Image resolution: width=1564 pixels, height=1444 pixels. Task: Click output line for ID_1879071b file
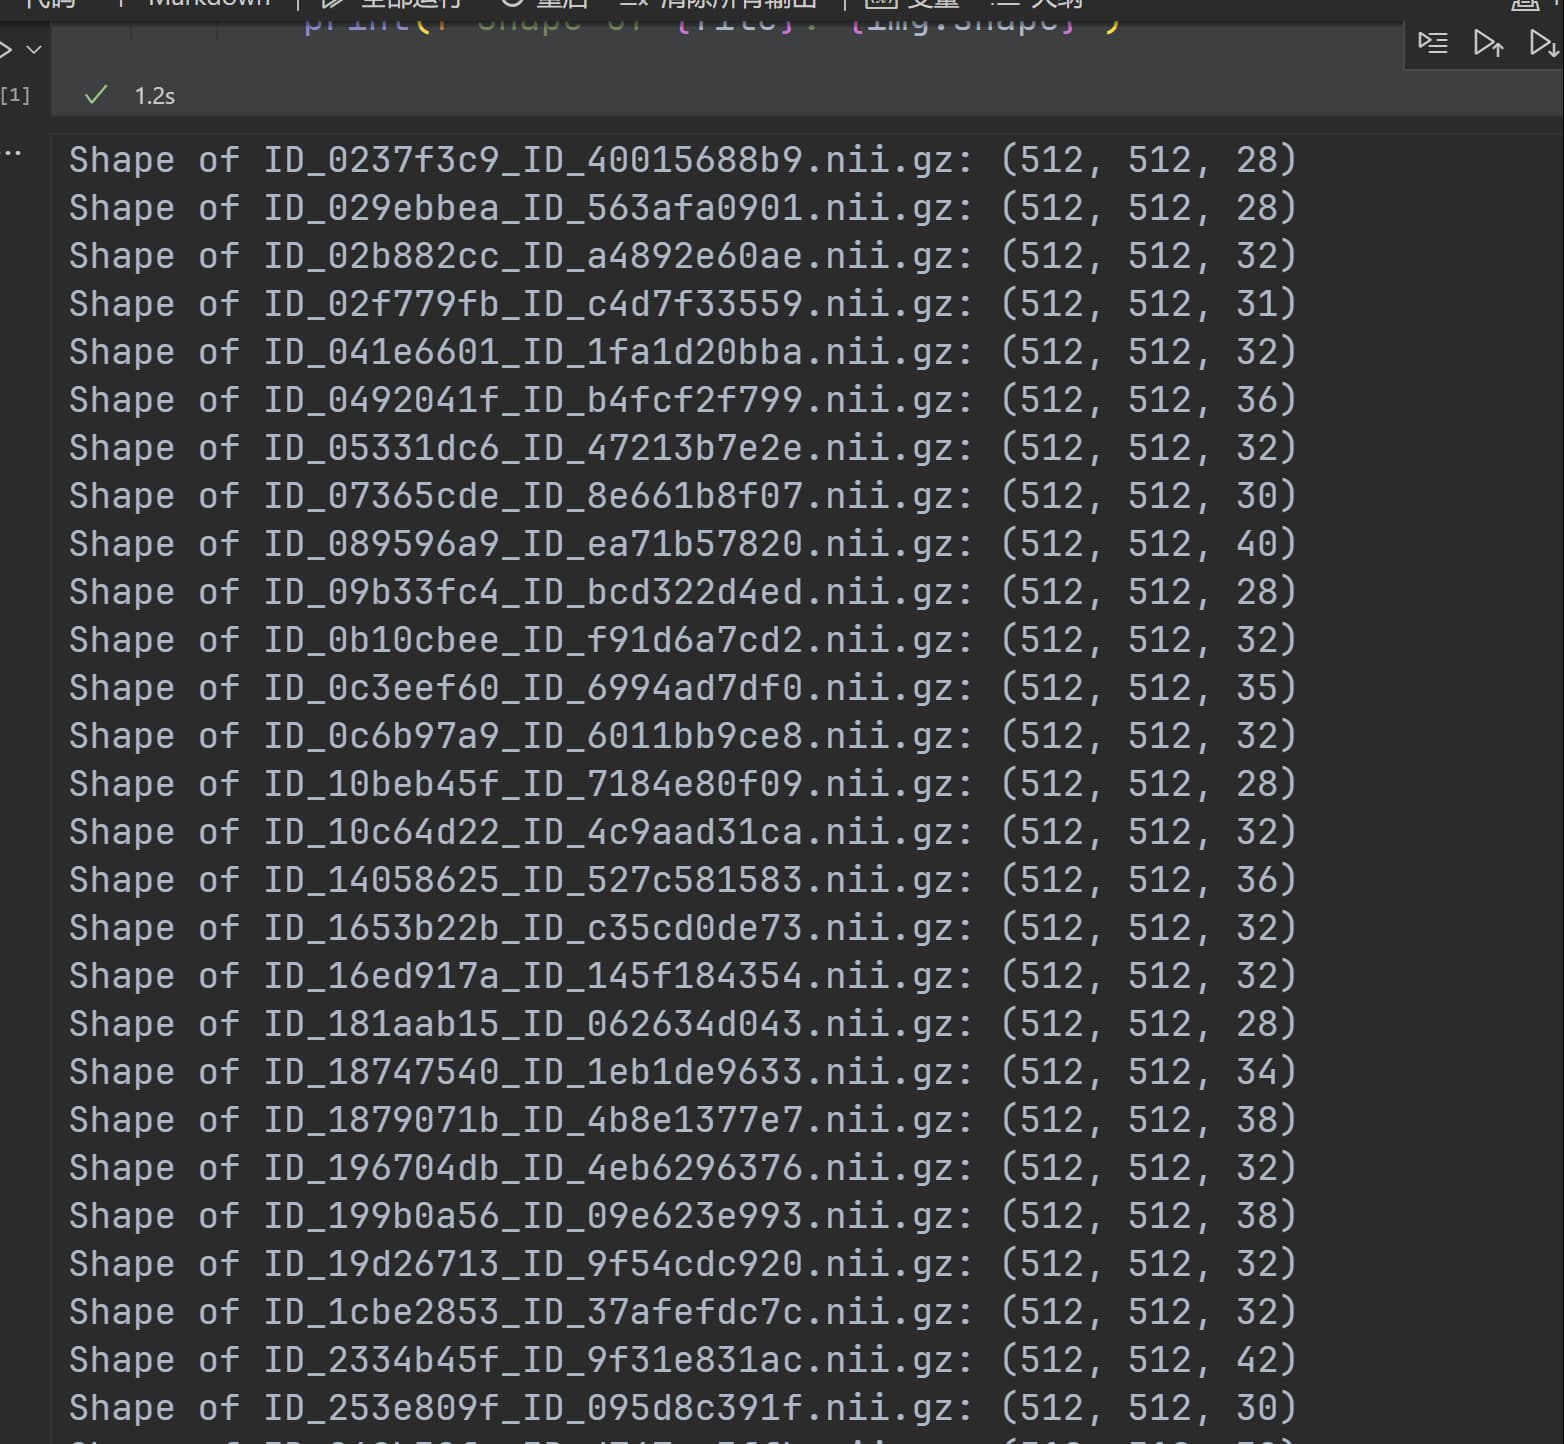click(682, 1120)
